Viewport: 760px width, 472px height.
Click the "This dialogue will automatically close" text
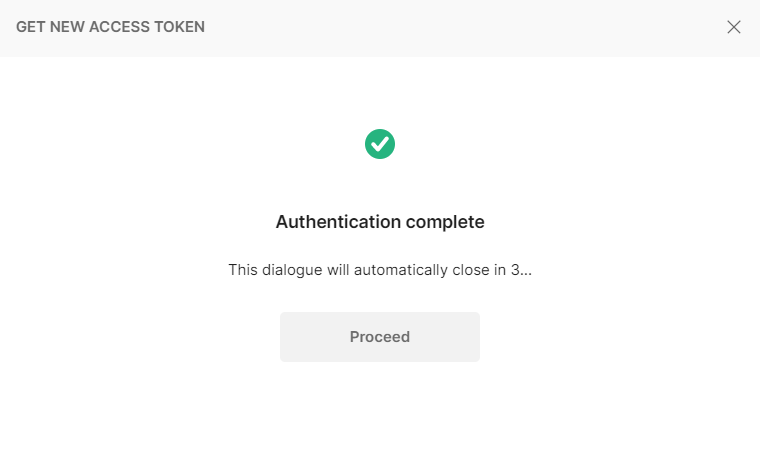coord(360,270)
